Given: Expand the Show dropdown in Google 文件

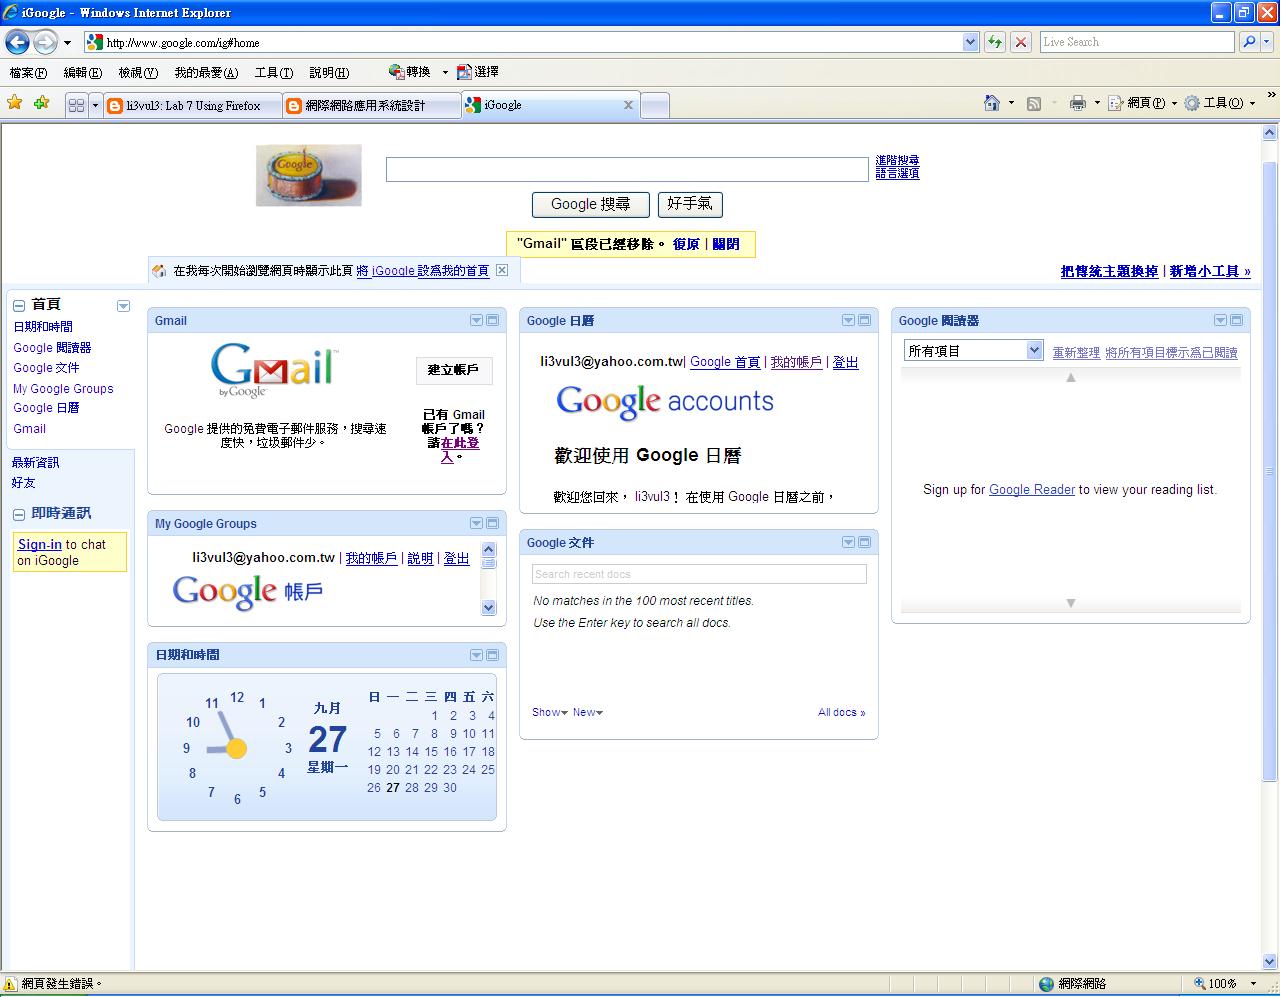Looking at the screenshot, I should [550, 712].
